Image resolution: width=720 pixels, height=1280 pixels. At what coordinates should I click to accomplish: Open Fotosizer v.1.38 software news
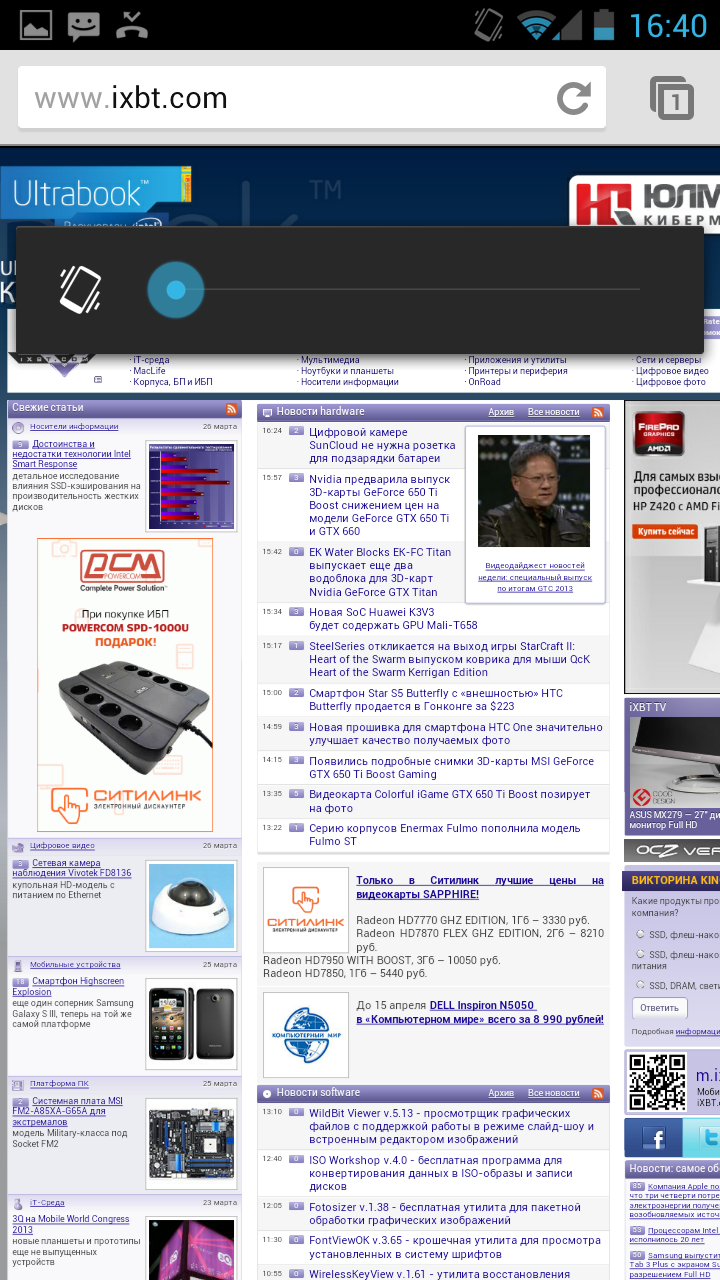click(x=446, y=1213)
